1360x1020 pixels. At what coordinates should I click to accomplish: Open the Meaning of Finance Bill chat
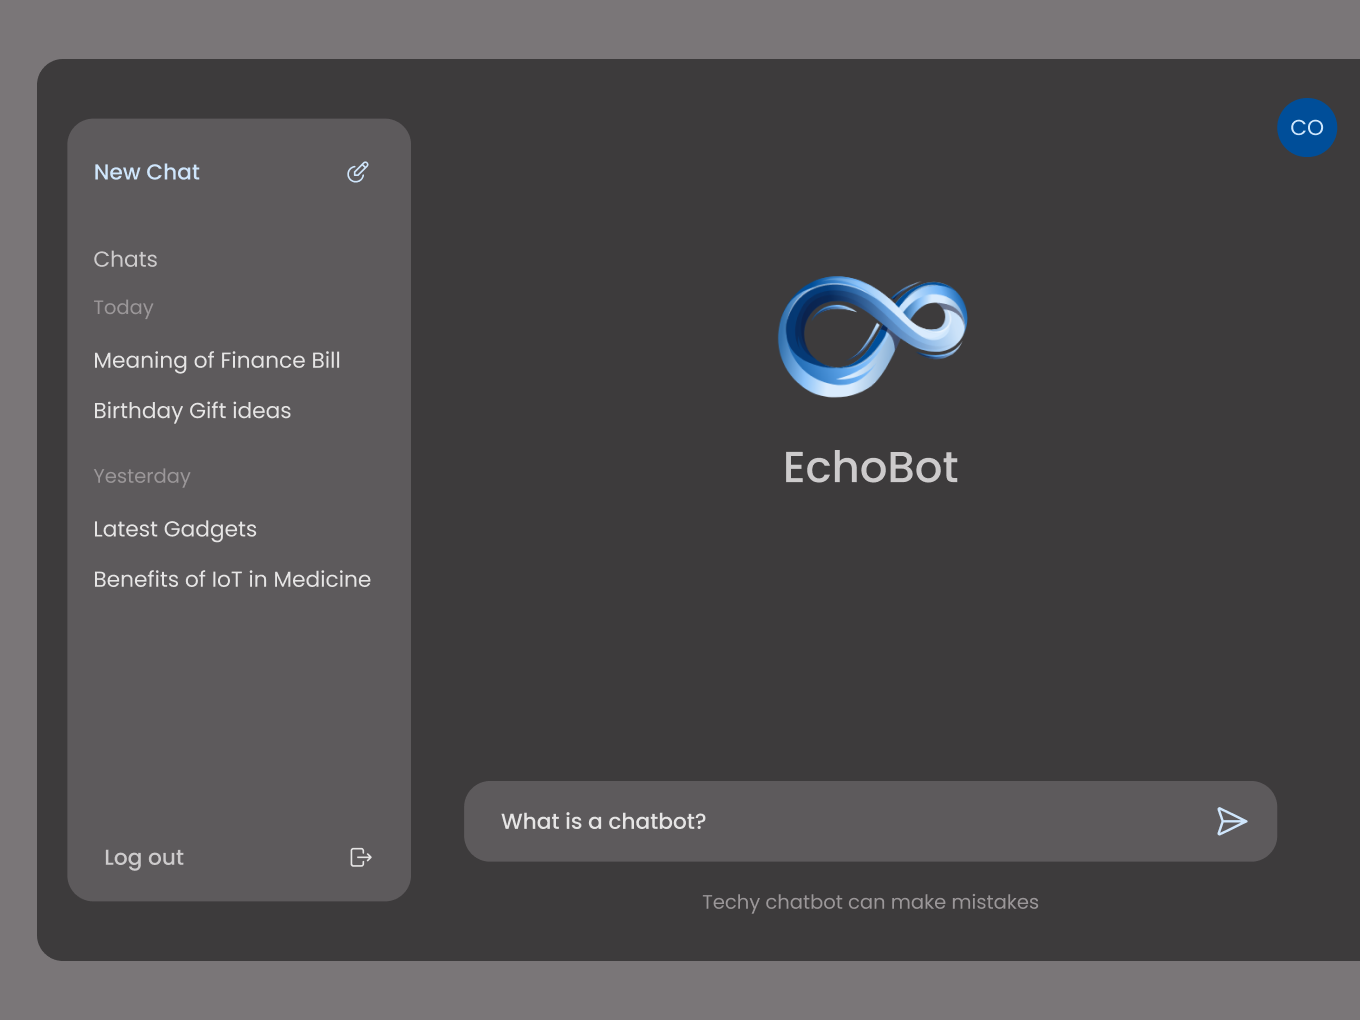(x=217, y=360)
